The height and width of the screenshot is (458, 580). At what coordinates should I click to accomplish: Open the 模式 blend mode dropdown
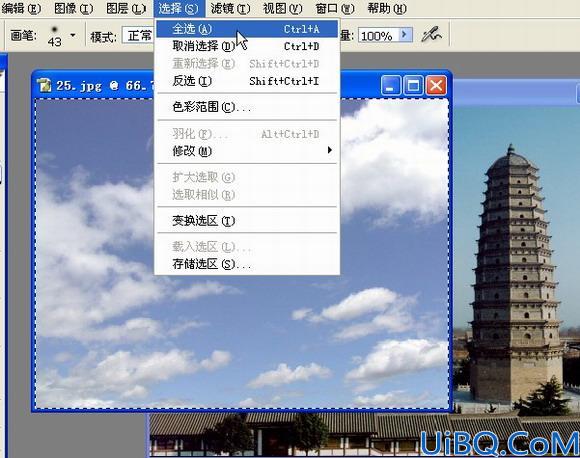coord(138,36)
